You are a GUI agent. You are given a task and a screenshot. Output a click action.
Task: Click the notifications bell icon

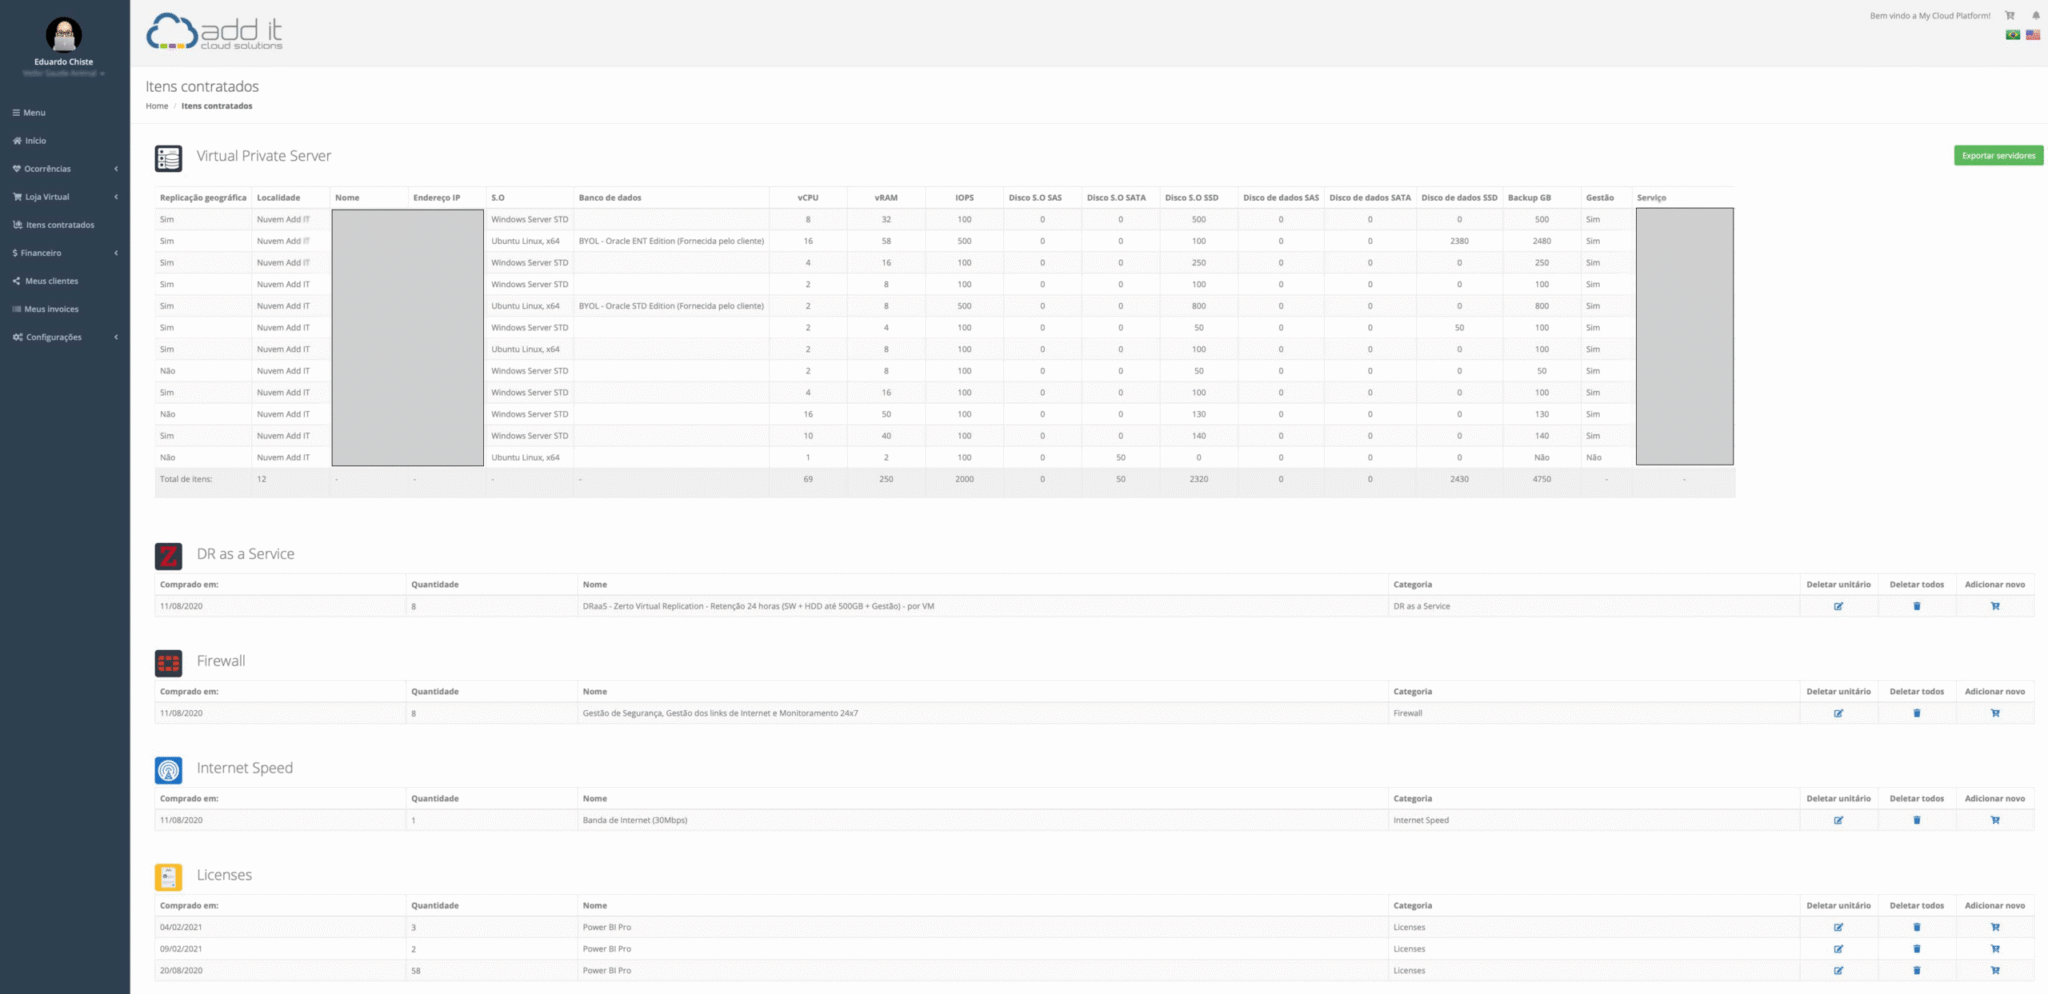(2035, 15)
